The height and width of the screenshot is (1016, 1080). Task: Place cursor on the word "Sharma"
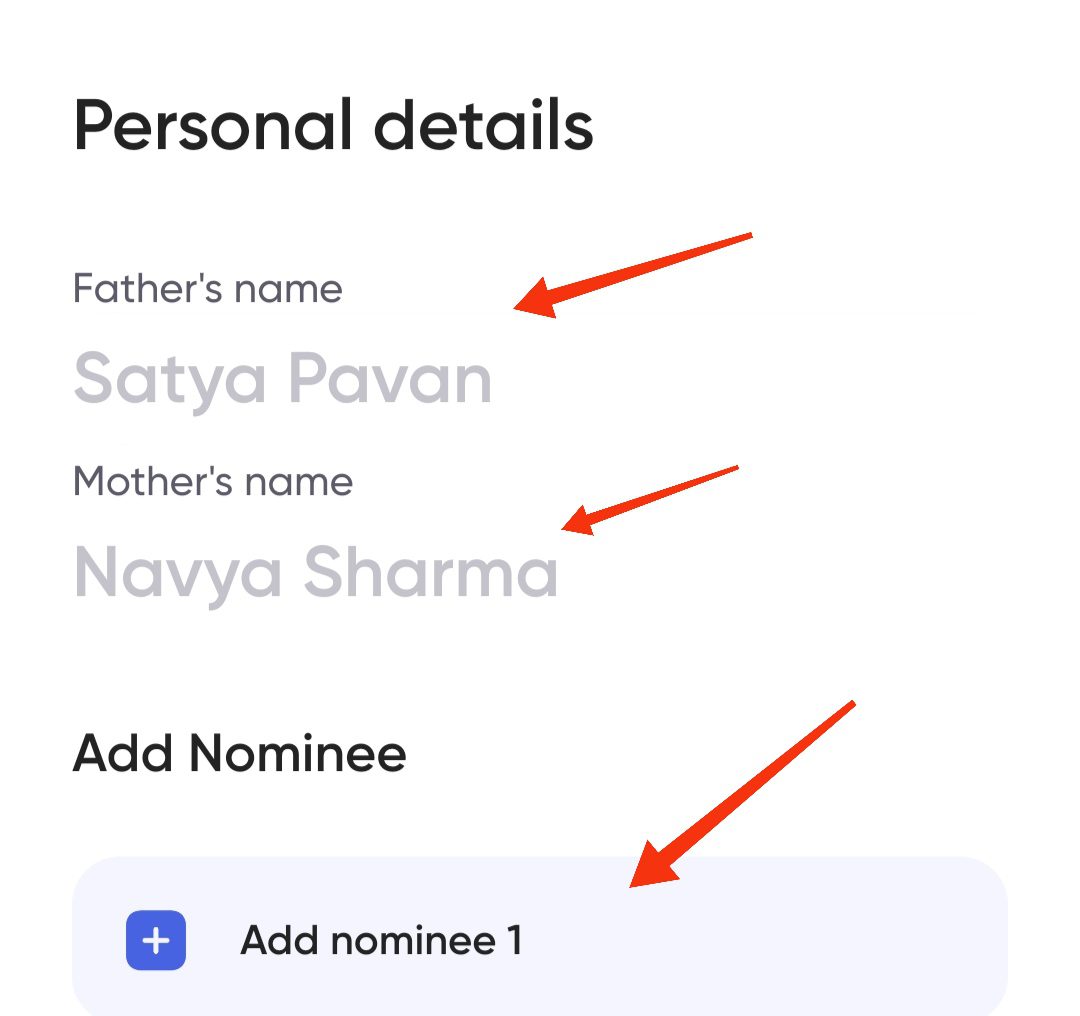click(x=430, y=572)
